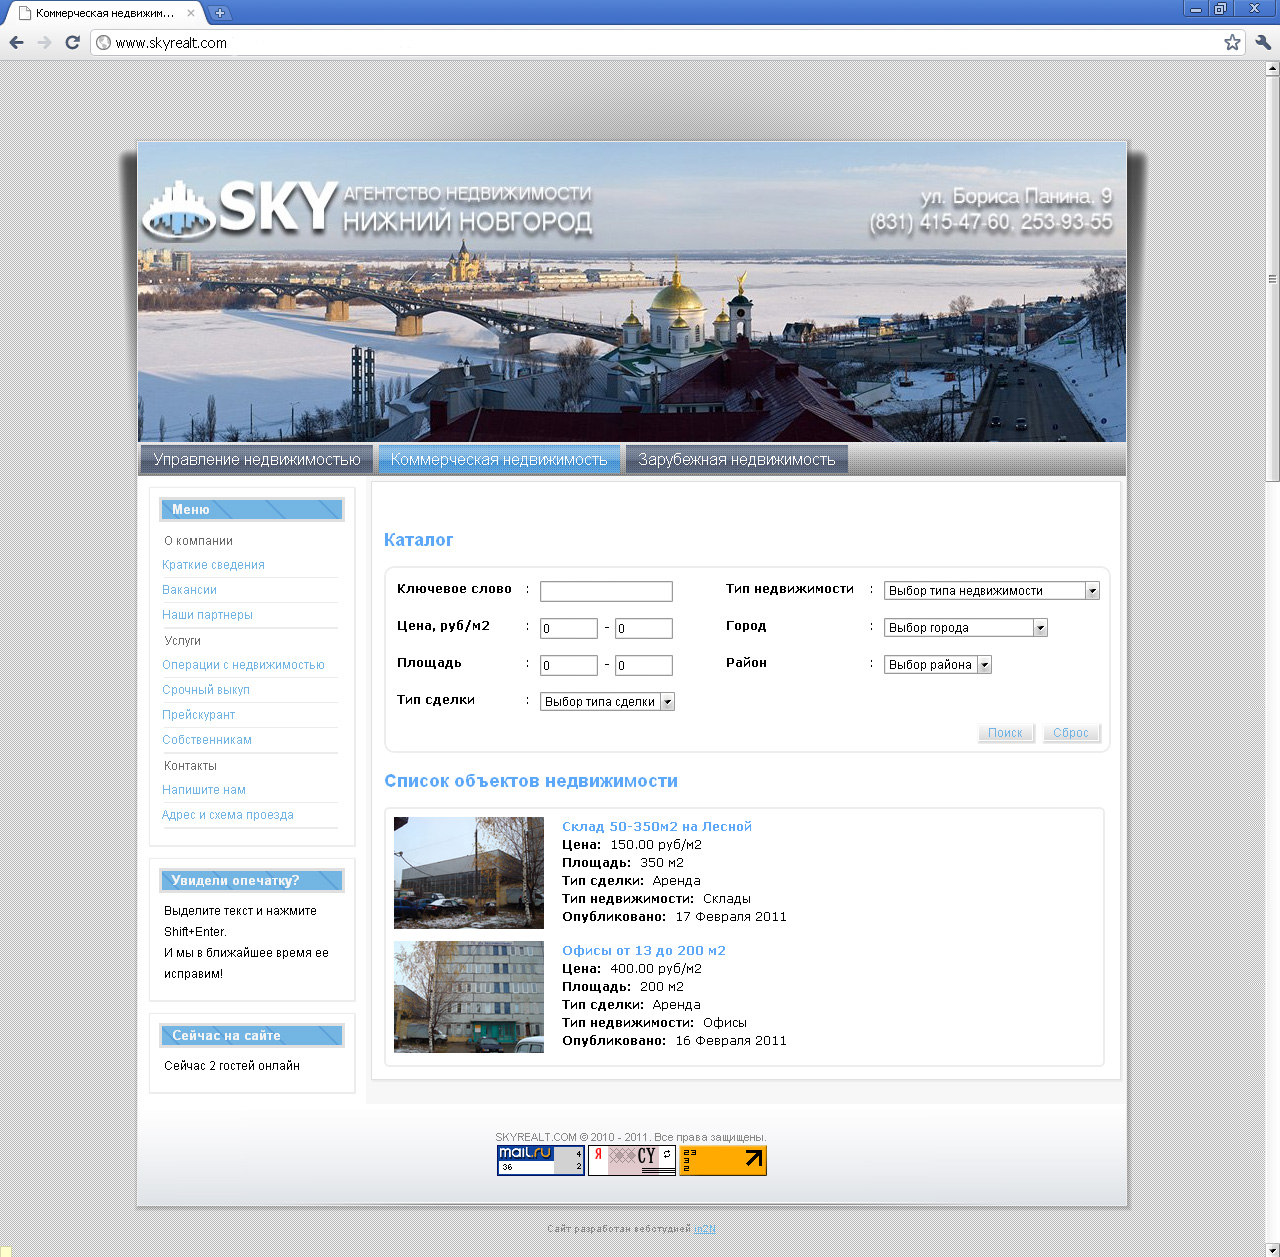Open the Управление недвижимостью tab
This screenshot has width=1280, height=1257.
click(257, 460)
